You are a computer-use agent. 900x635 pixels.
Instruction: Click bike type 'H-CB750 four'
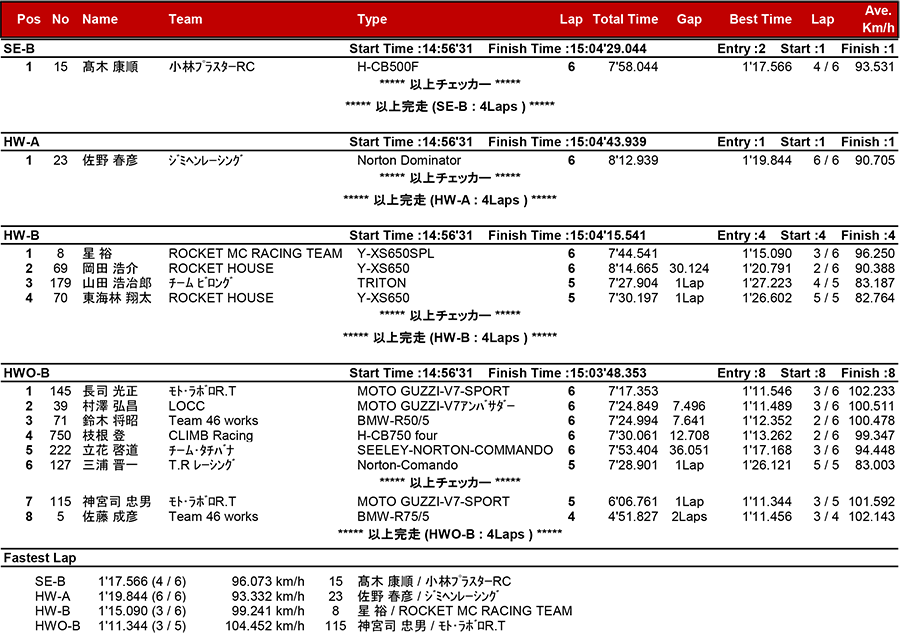pyautogui.click(x=397, y=436)
